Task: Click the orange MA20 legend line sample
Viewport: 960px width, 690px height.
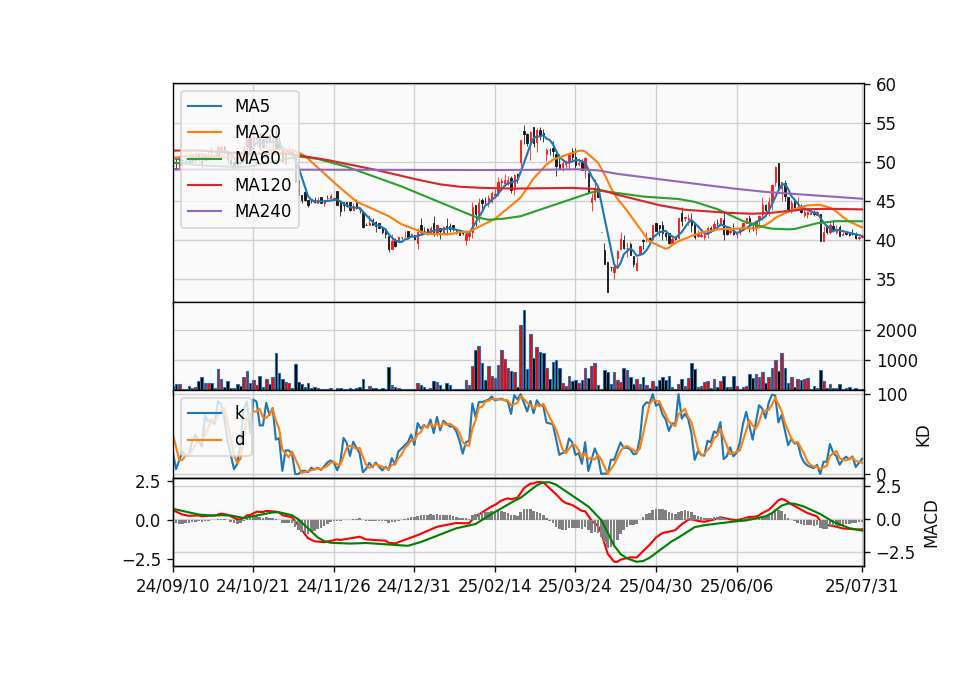Action: pos(204,132)
